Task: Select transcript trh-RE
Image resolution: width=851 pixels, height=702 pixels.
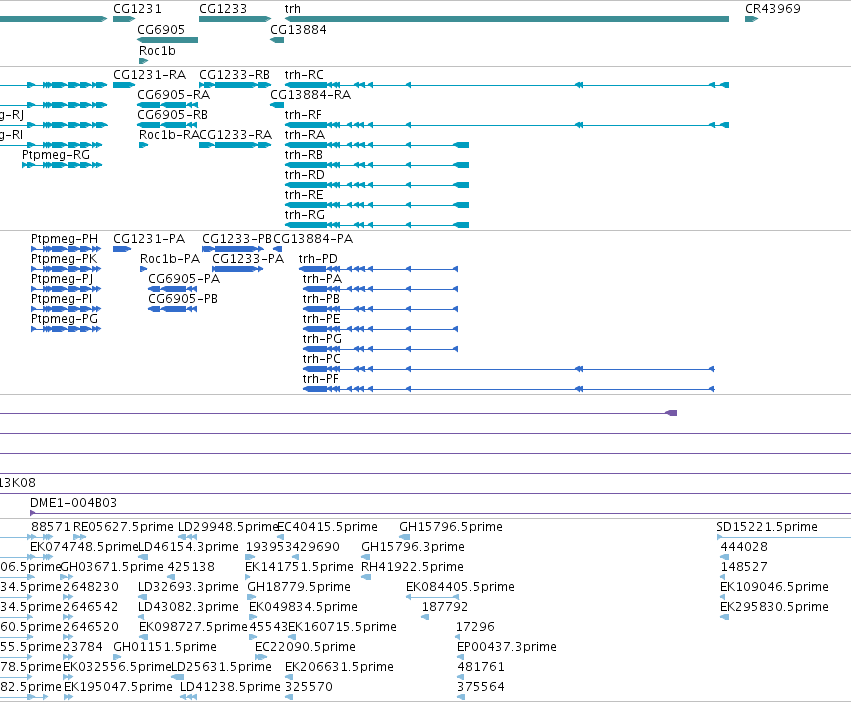Action: click(x=377, y=205)
